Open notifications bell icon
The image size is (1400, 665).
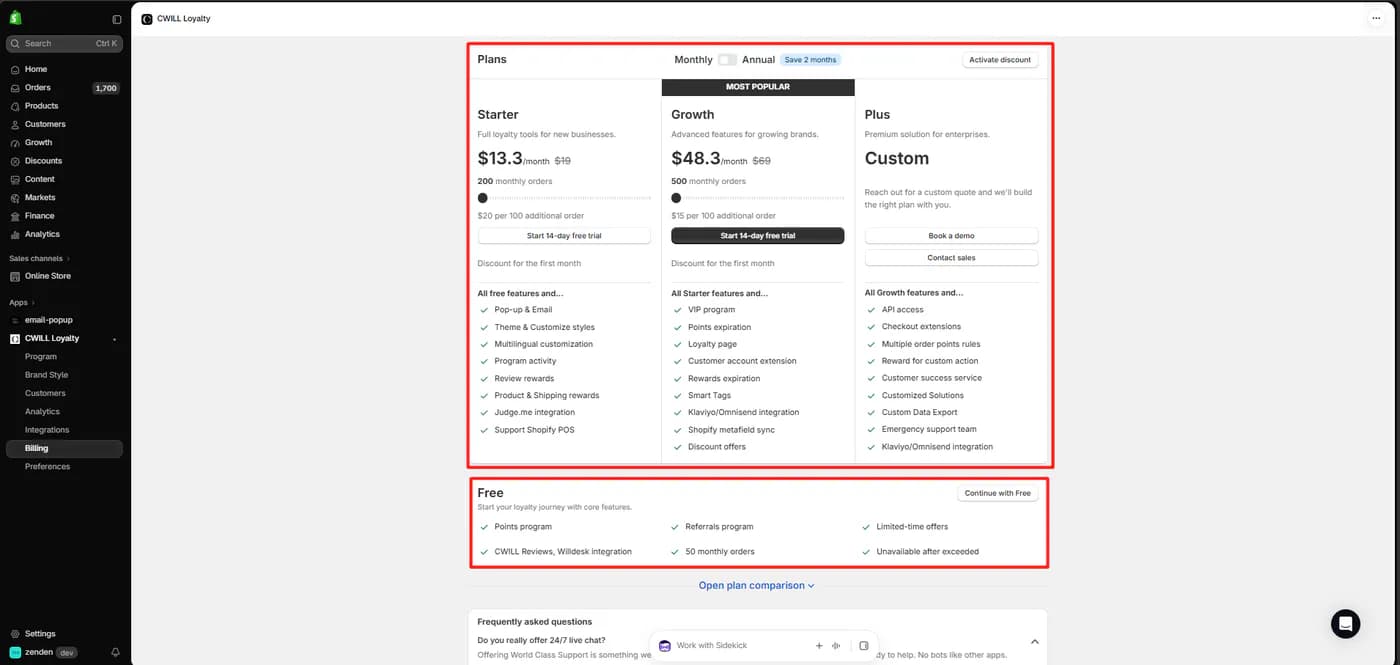tap(115, 652)
